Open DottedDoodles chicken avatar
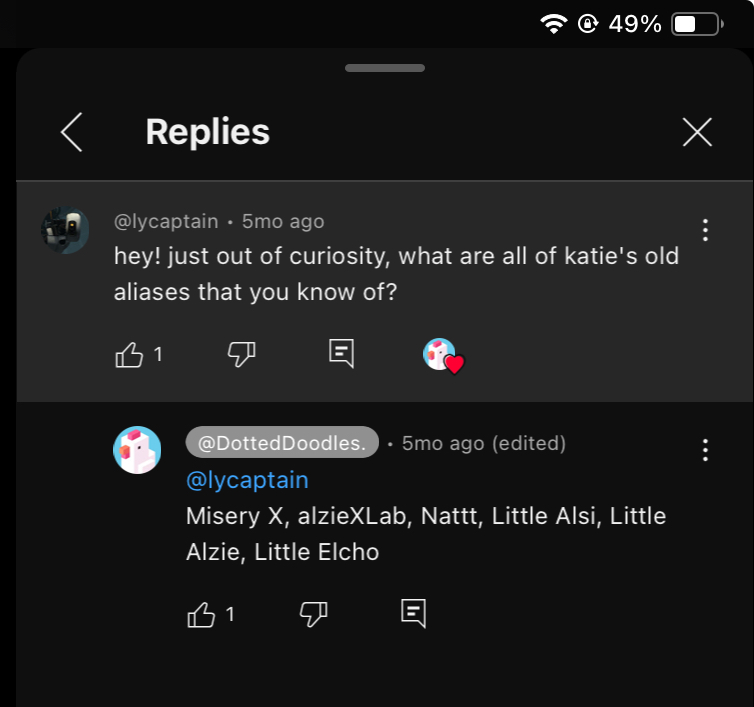This screenshot has height=707, width=754. [x=137, y=450]
